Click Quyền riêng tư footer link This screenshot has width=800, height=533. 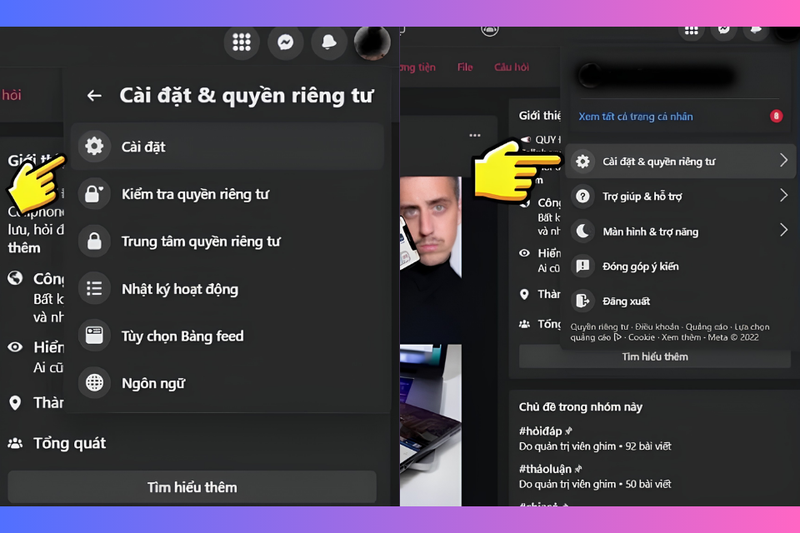pyautogui.click(x=599, y=326)
